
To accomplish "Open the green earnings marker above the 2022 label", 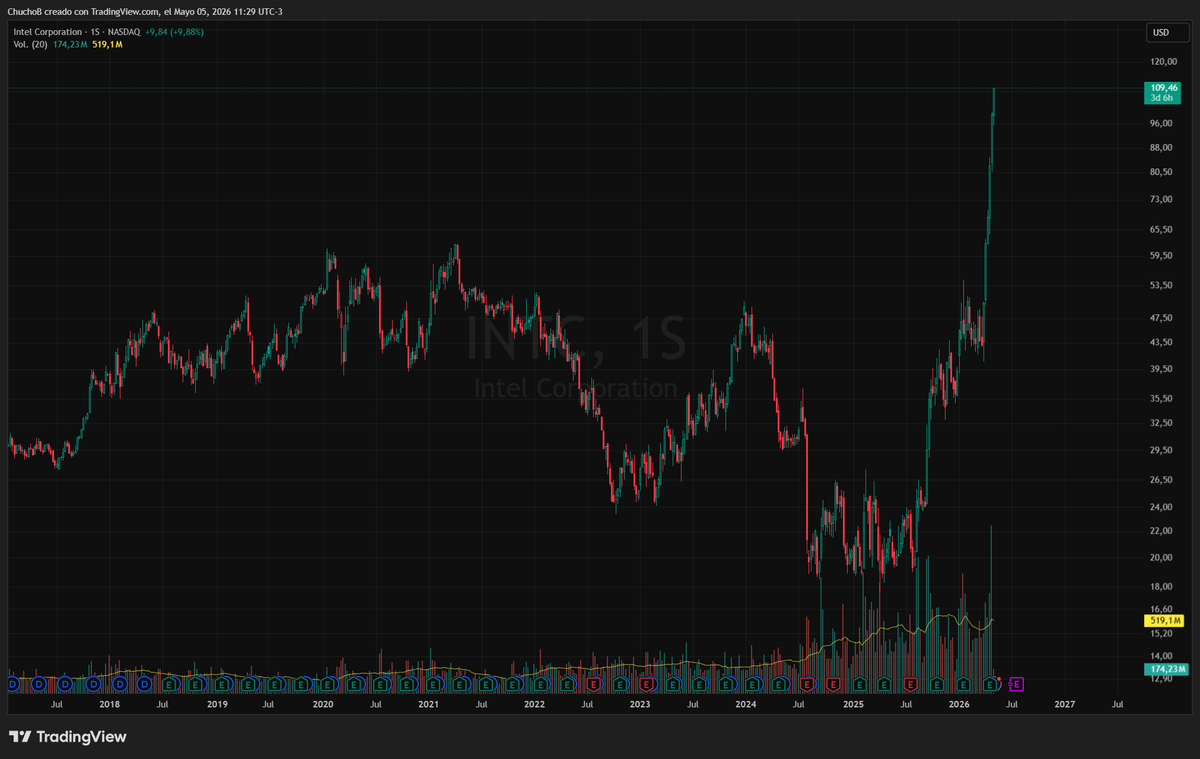I will tap(539, 685).
